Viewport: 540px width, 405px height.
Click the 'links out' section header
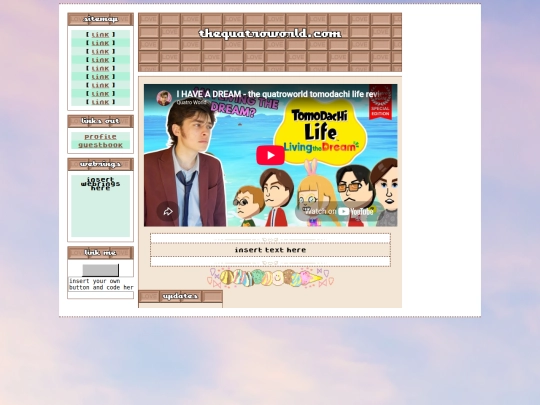(x=100, y=121)
